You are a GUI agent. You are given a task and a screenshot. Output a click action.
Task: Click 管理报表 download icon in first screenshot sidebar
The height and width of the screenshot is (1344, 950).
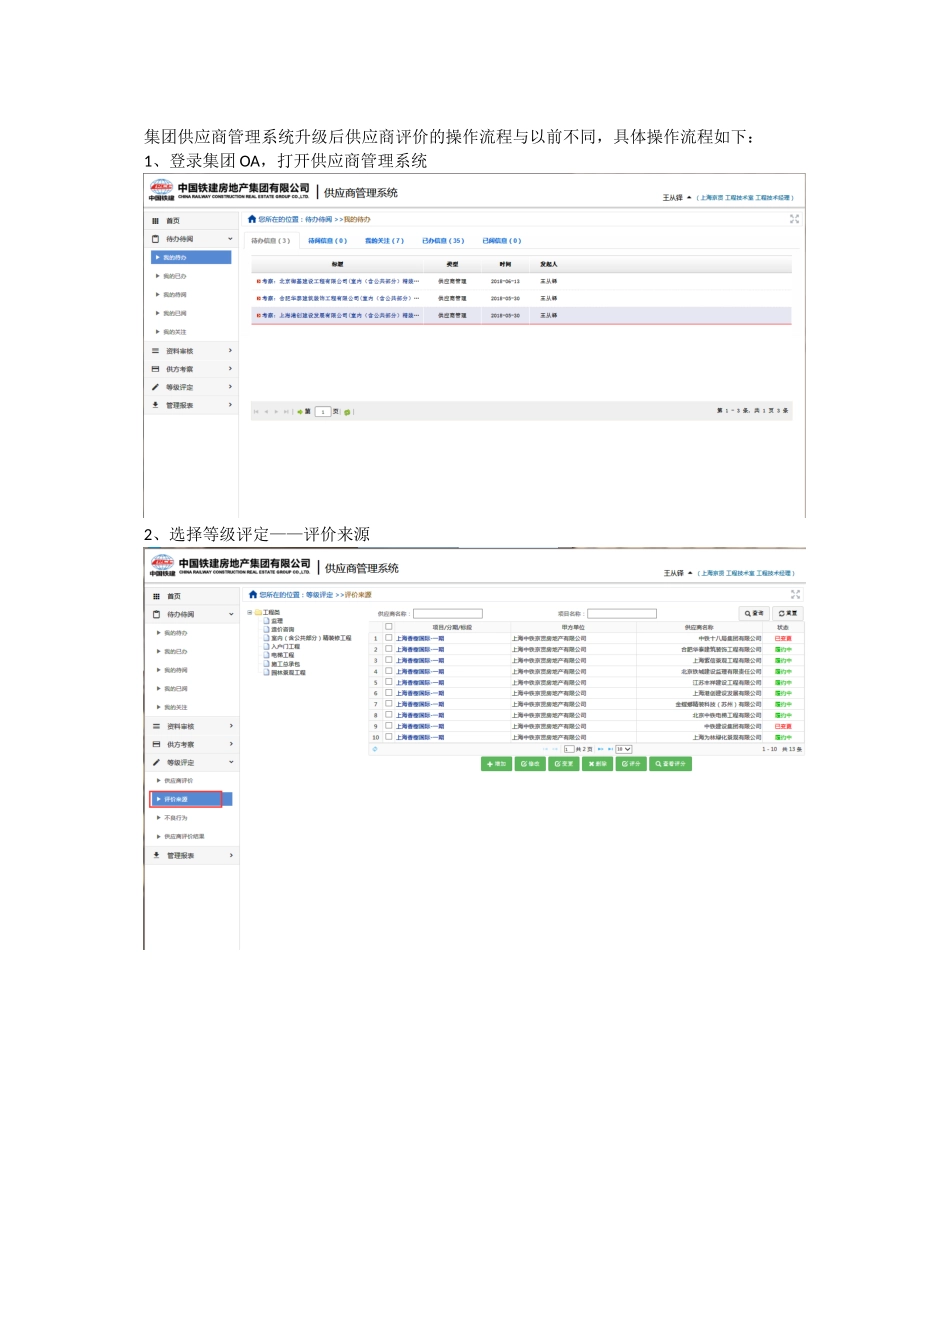click(155, 405)
